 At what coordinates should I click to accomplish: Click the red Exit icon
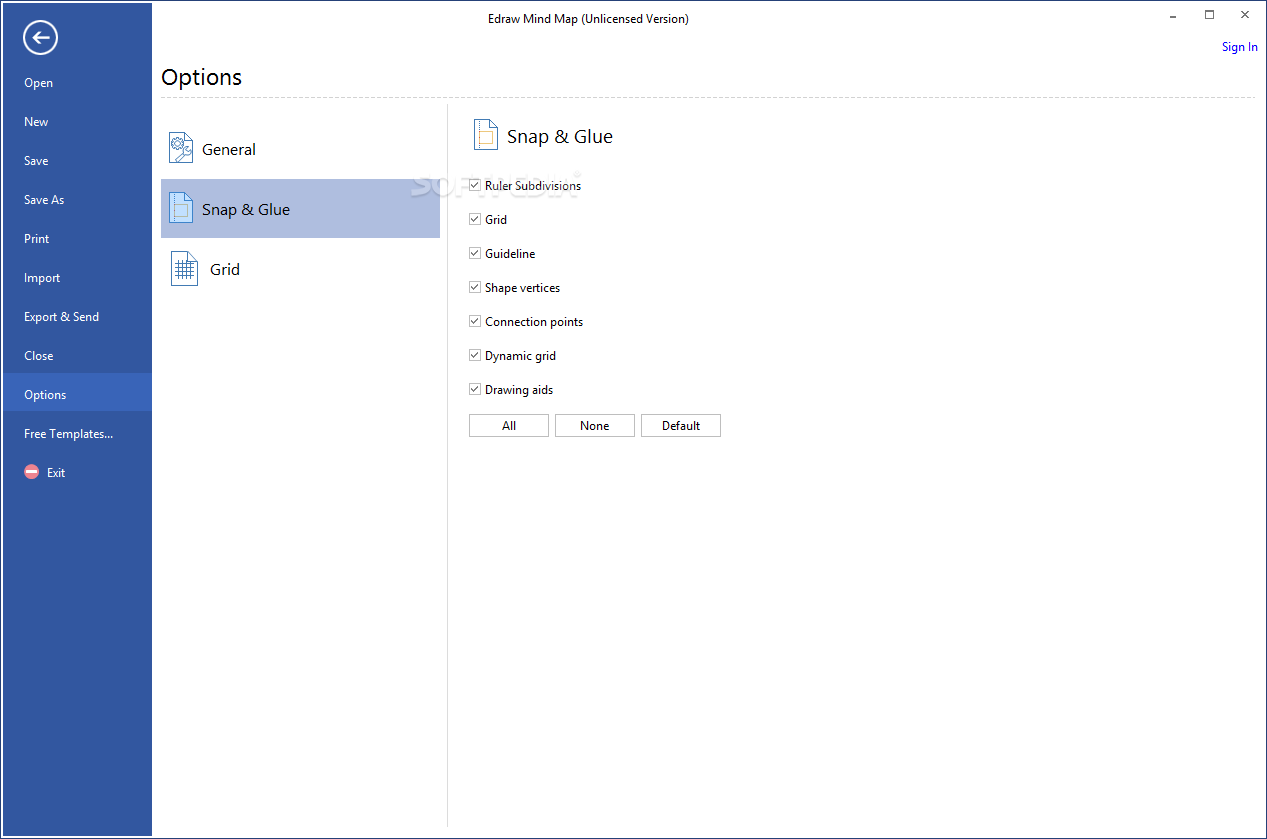point(32,472)
